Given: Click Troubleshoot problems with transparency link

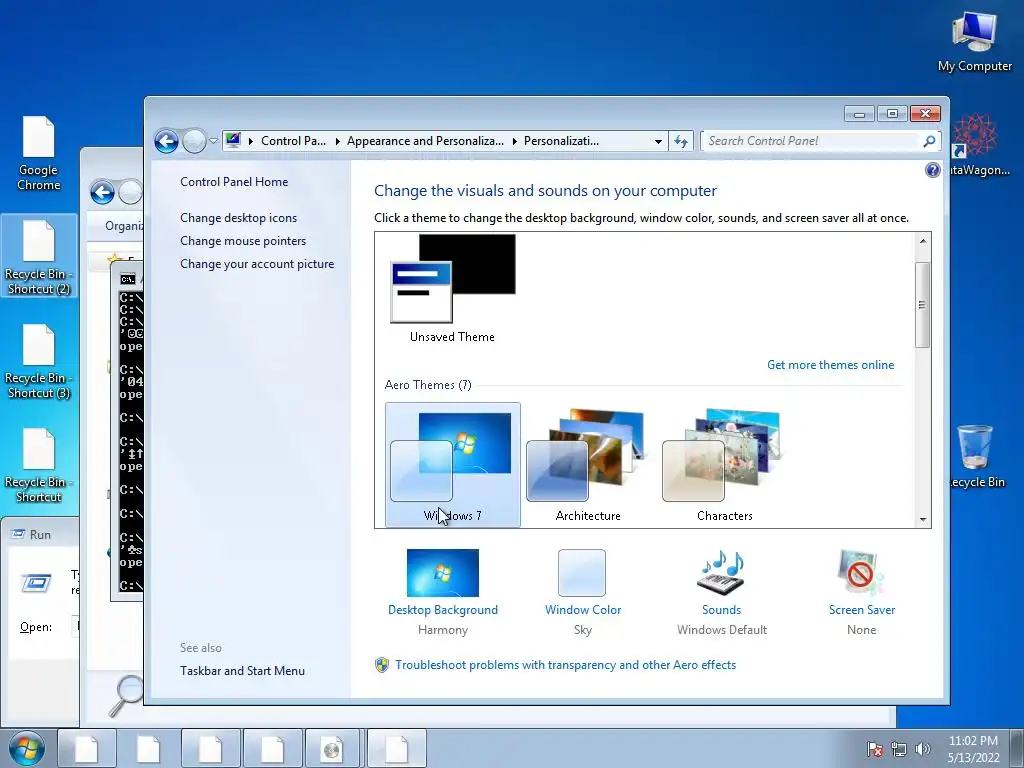Looking at the screenshot, I should [x=565, y=665].
